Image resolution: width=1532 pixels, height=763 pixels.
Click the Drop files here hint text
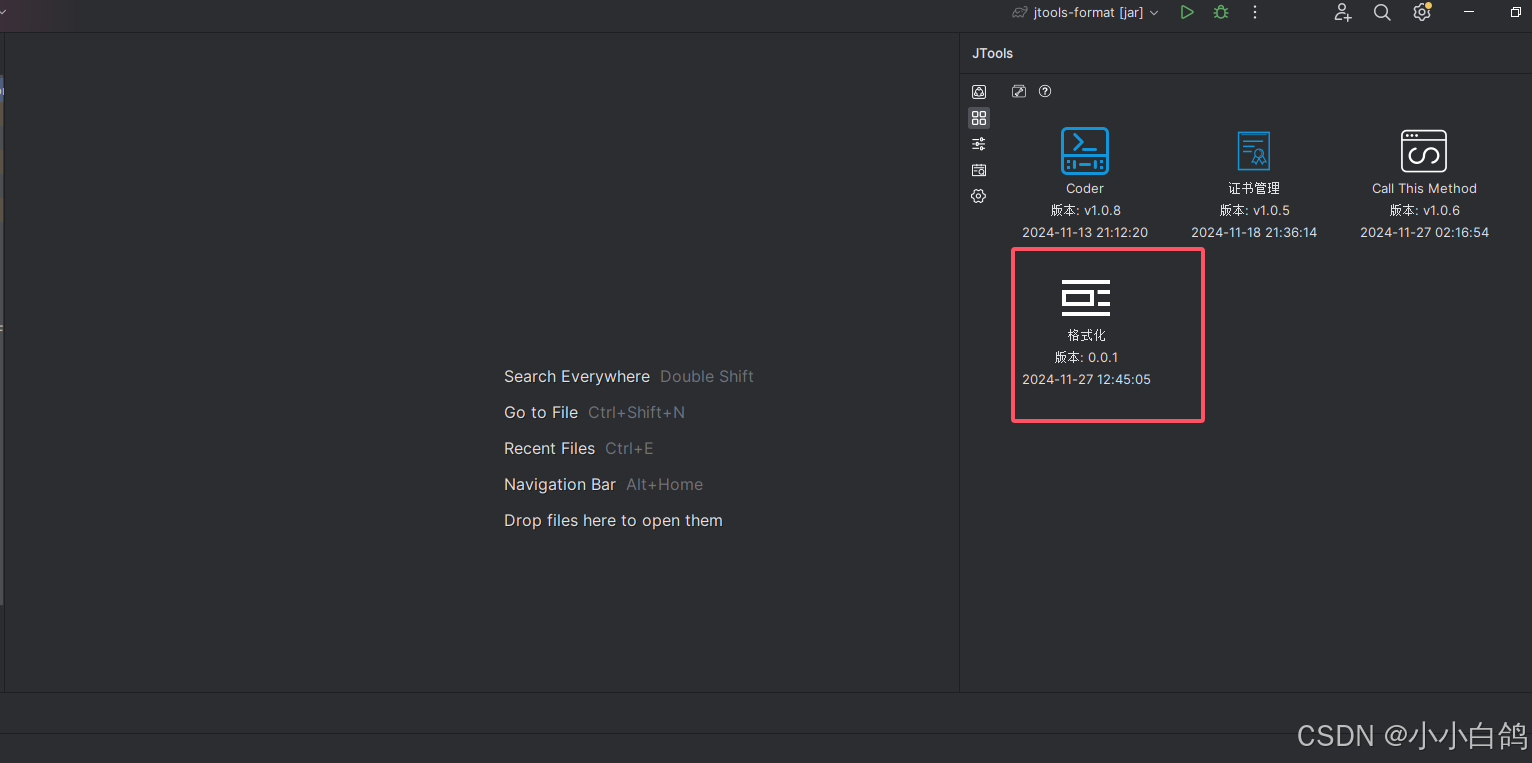[613, 520]
